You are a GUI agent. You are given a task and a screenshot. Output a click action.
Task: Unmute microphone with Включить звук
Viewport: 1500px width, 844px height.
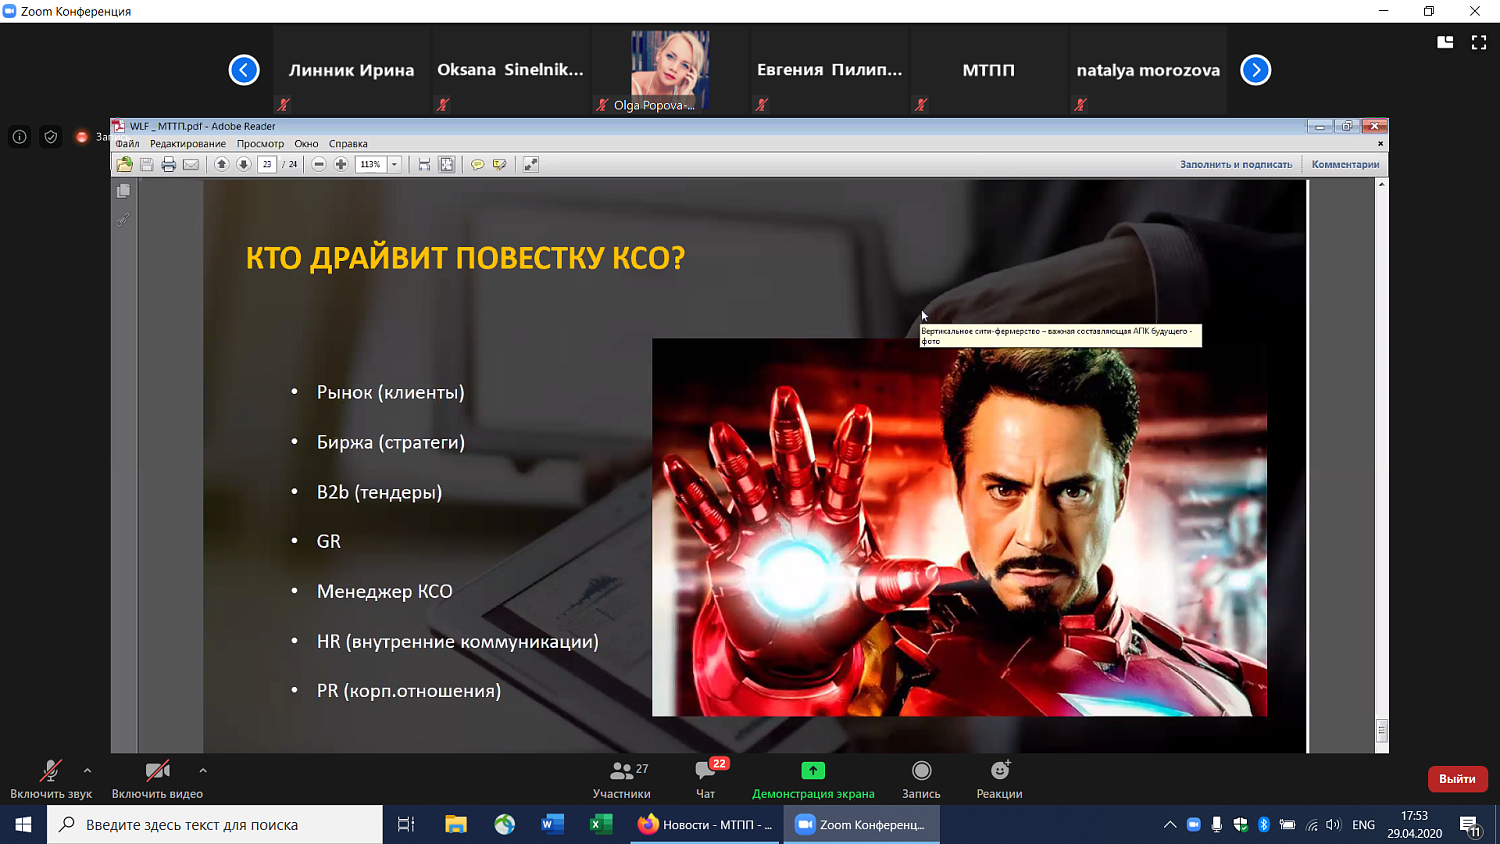click(x=51, y=779)
